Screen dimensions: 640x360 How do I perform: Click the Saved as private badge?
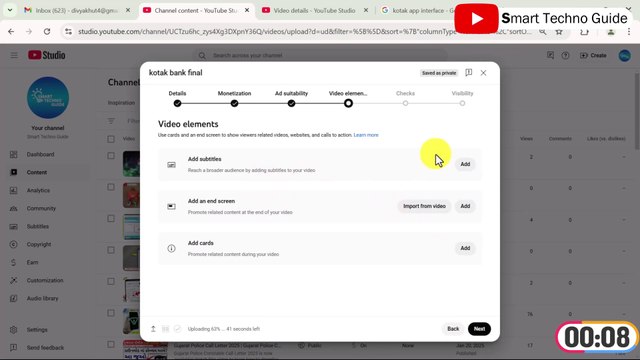point(439,73)
